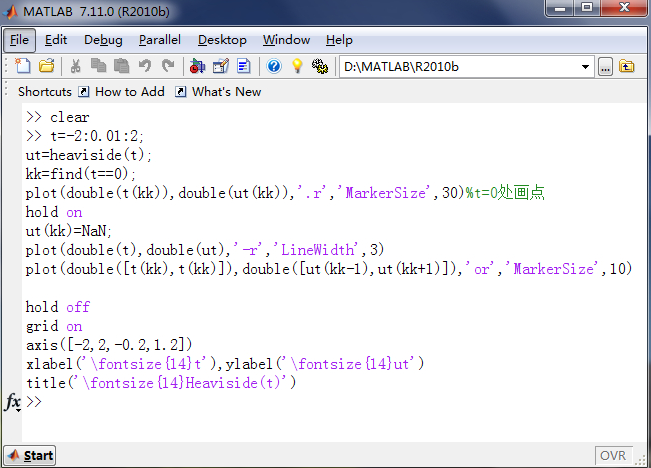Open the File menu
The image size is (651, 468).
pyautogui.click(x=19, y=40)
